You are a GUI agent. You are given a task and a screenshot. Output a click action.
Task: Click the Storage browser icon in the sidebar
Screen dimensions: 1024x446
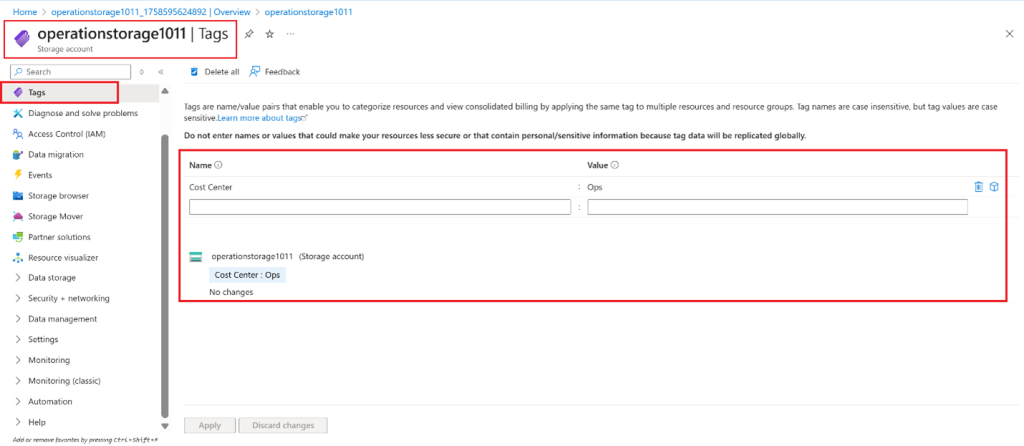click(18, 196)
